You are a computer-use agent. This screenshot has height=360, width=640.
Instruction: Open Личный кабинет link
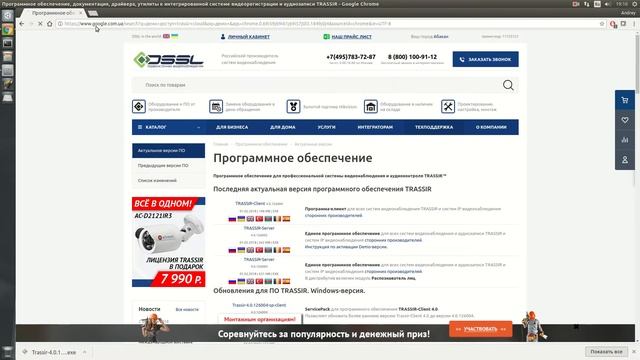coord(249,37)
